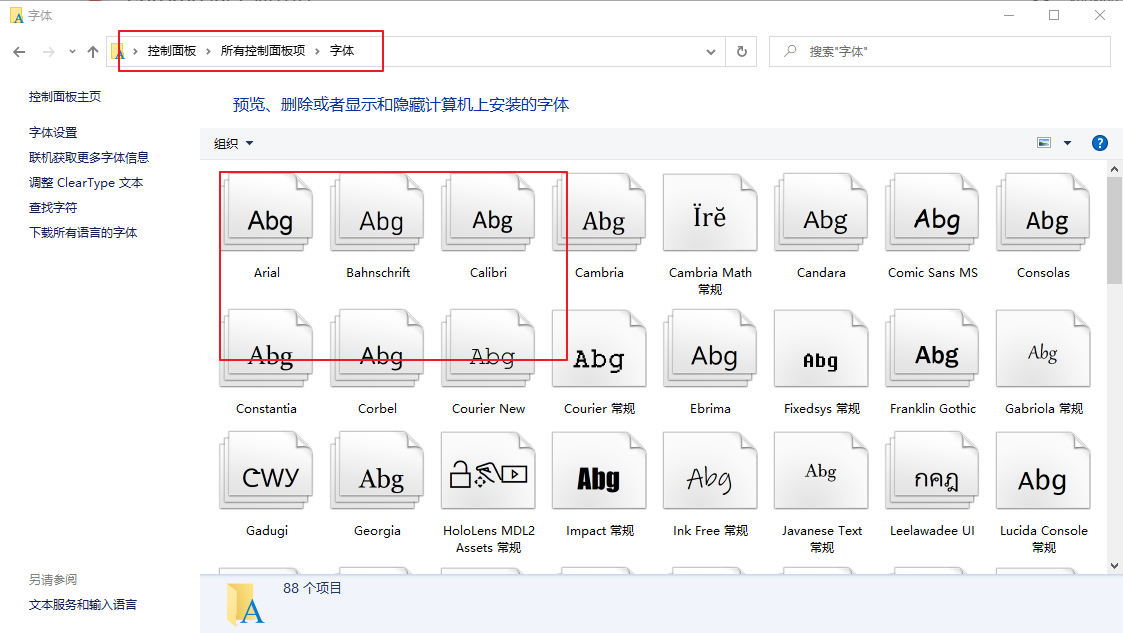Select the Calibri font icon

(488, 213)
